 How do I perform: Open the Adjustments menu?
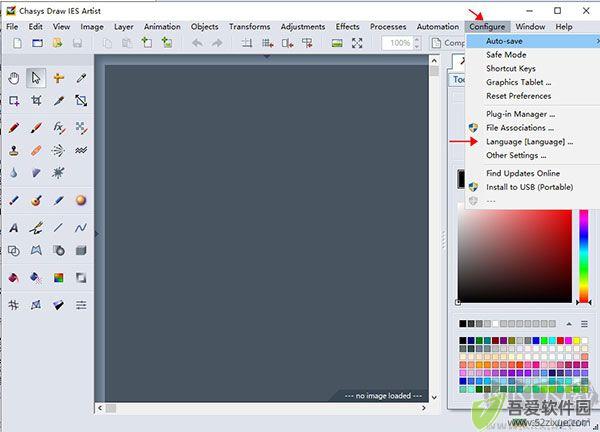click(303, 27)
